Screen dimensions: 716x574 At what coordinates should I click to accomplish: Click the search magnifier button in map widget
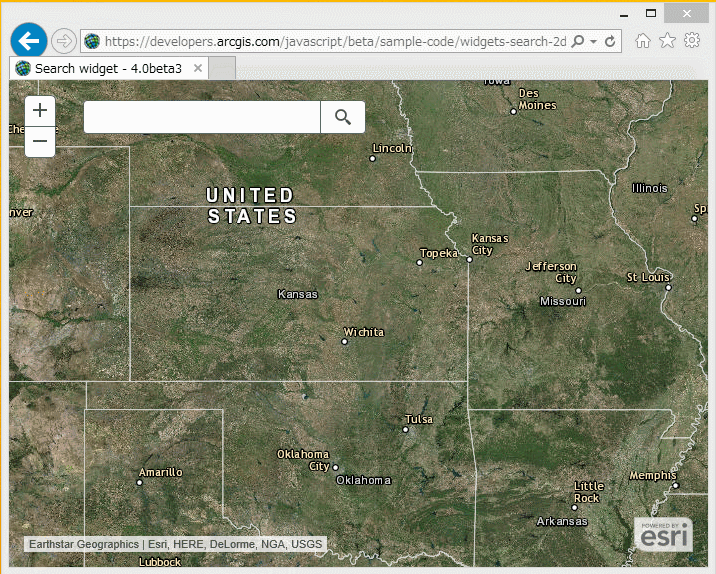tap(343, 117)
